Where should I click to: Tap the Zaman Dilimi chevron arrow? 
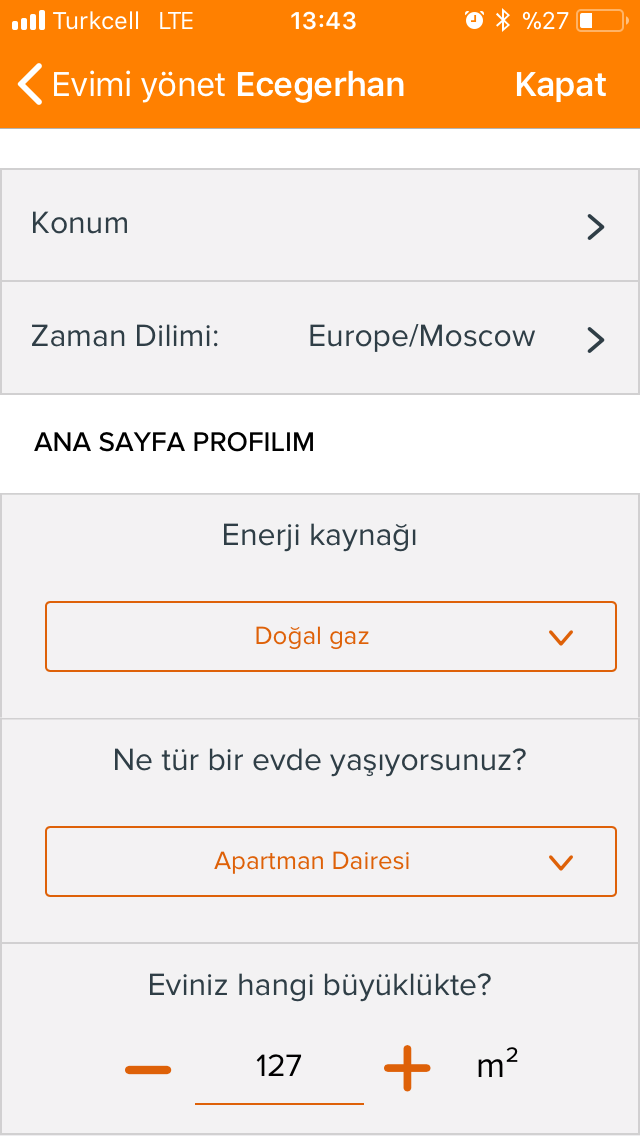(x=595, y=340)
